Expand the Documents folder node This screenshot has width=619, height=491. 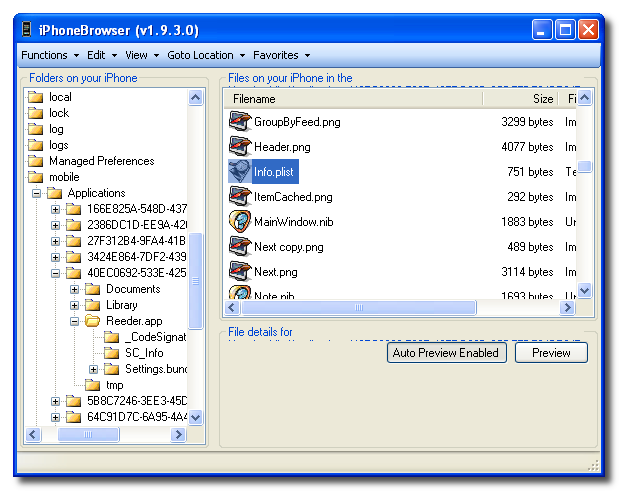74,289
